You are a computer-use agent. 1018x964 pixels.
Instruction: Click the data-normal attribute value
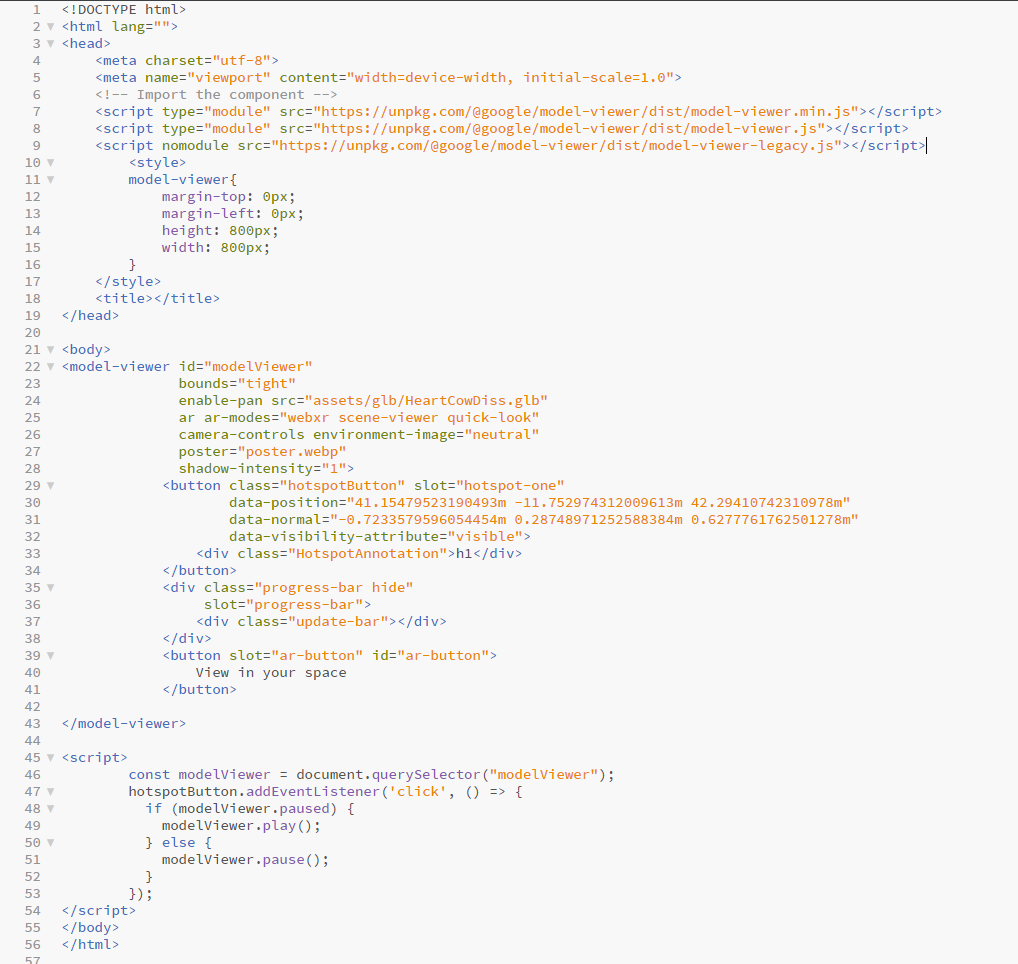point(595,519)
